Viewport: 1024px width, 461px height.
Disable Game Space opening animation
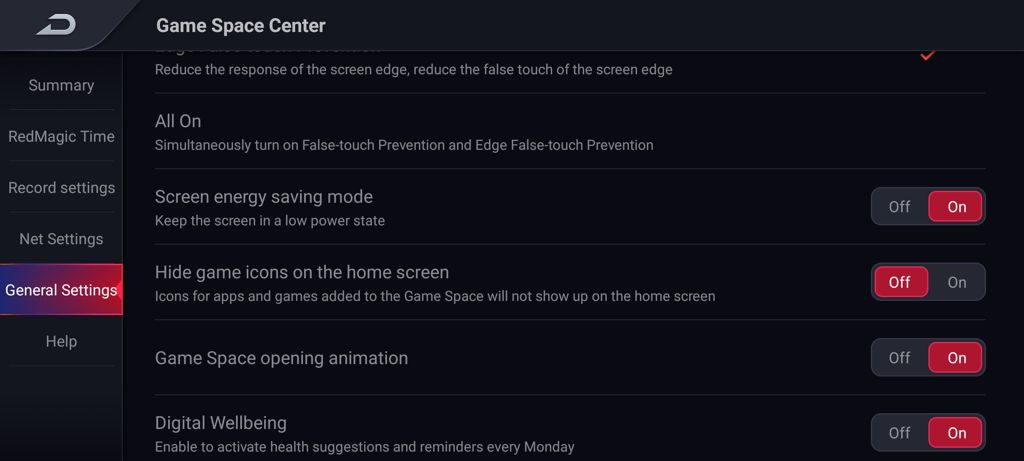(x=899, y=358)
